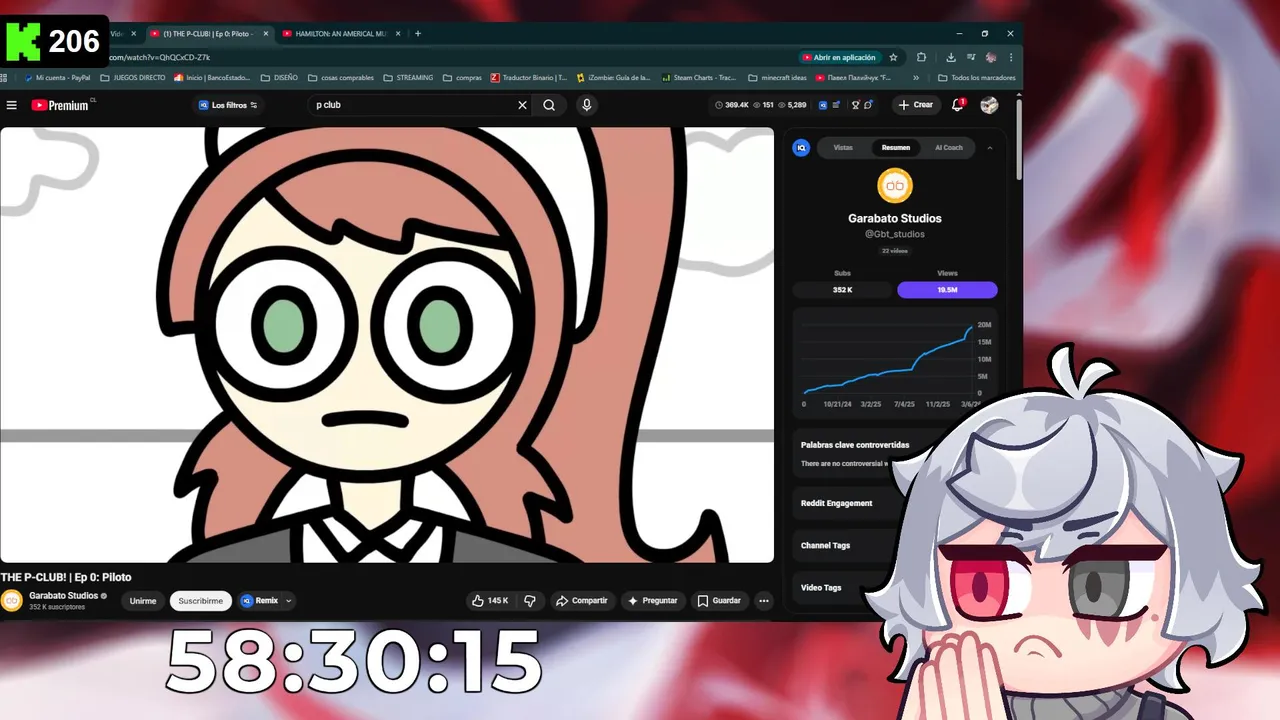This screenshot has width=1280, height=720.
Task: Open Garabato Studios channel avatar below video
Action: point(12,601)
